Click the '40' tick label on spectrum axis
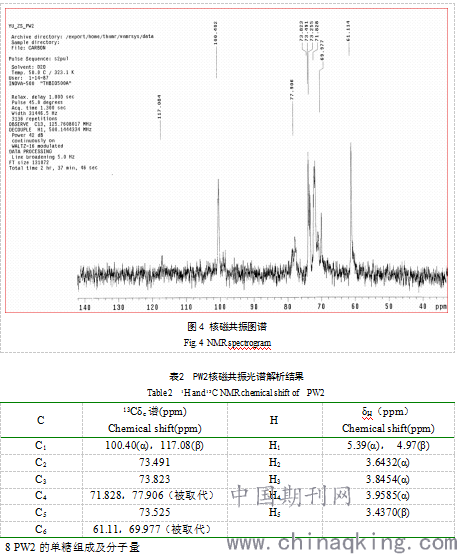Image resolution: width=457 pixels, height=554 pixels. [x=423, y=306]
